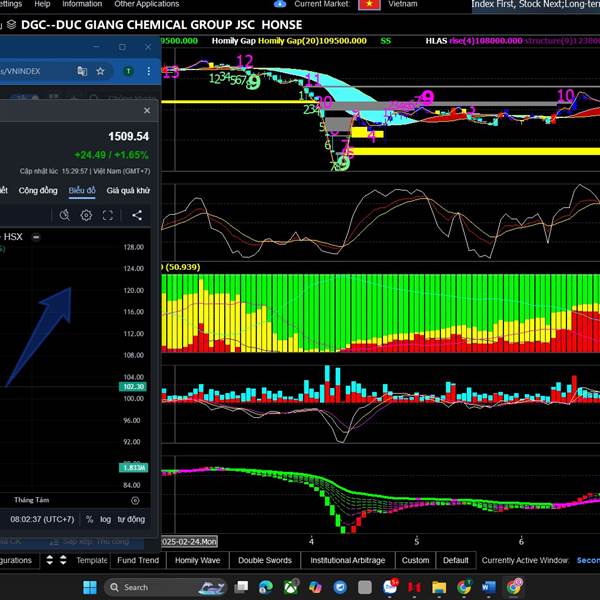Click the translate page icon in browser address bar
Image resolution: width=600 pixels, height=600 pixels.
[x=82, y=71]
